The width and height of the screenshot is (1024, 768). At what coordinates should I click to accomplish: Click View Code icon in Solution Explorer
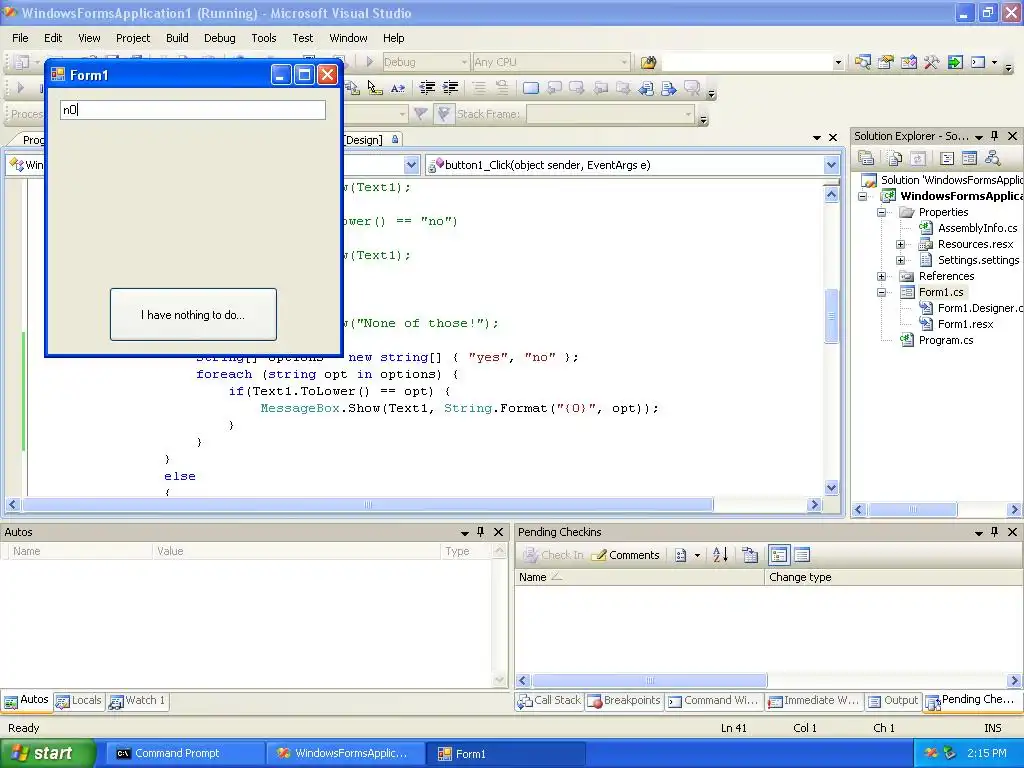pyautogui.click(x=946, y=158)
